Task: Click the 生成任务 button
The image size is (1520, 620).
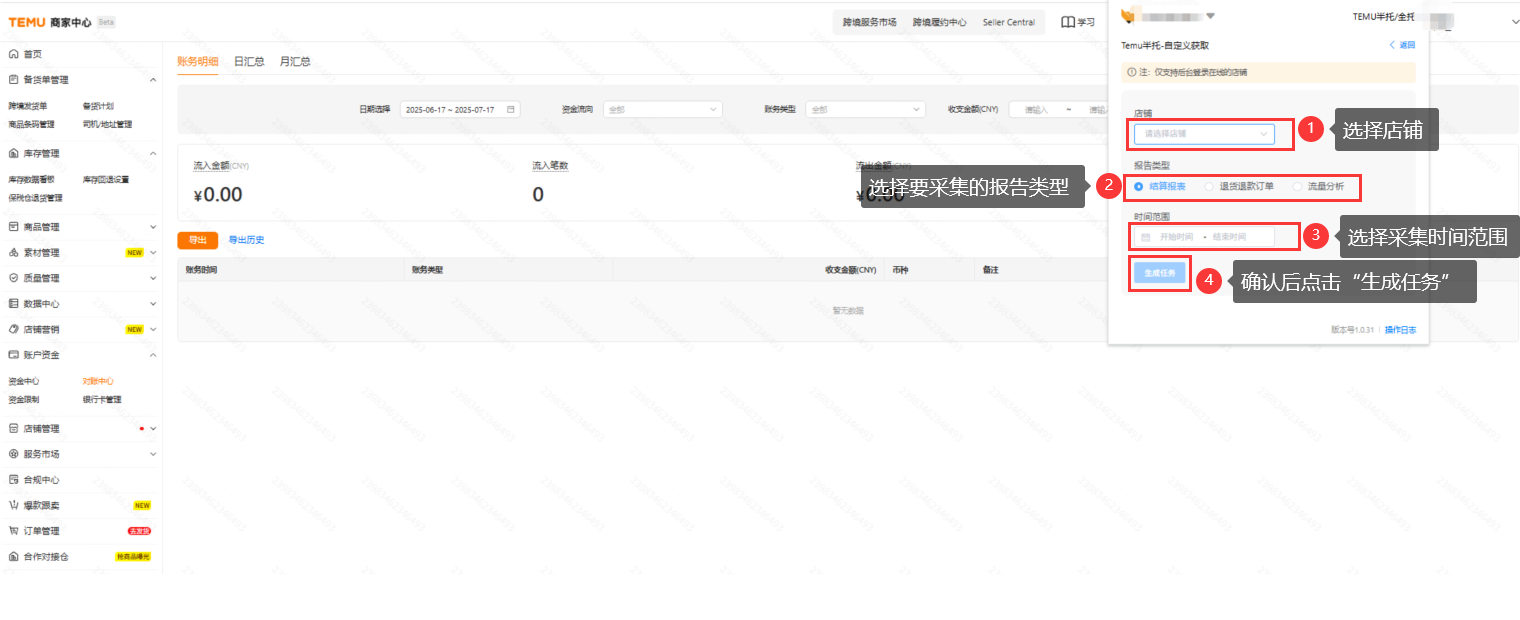Action: 1160,273
